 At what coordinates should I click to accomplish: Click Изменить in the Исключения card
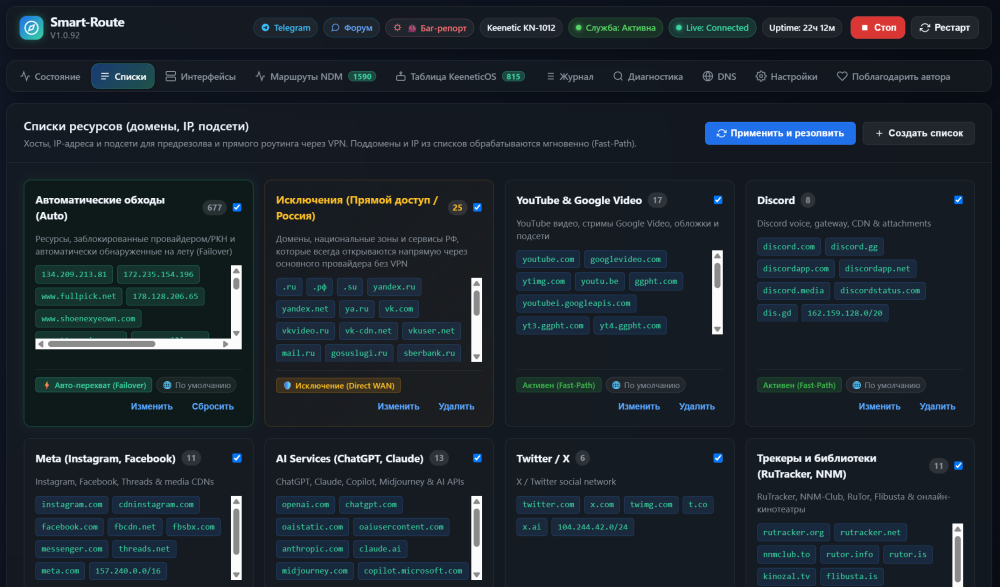coord(398,406)
